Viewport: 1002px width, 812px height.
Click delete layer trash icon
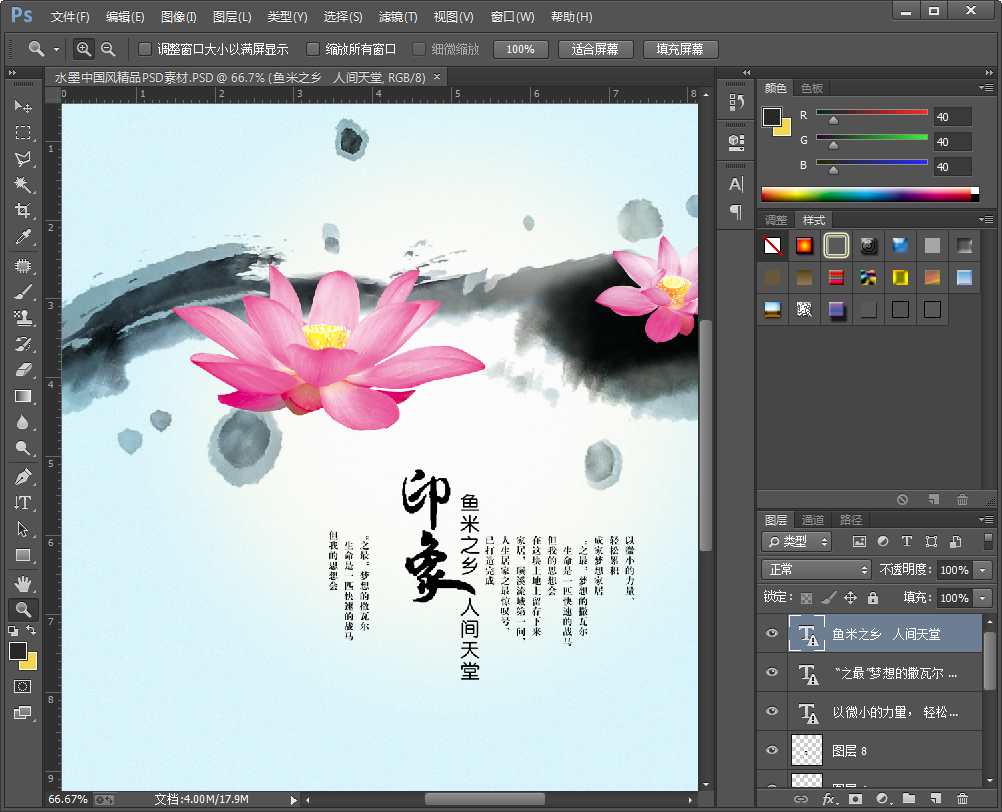coord(962,799)
